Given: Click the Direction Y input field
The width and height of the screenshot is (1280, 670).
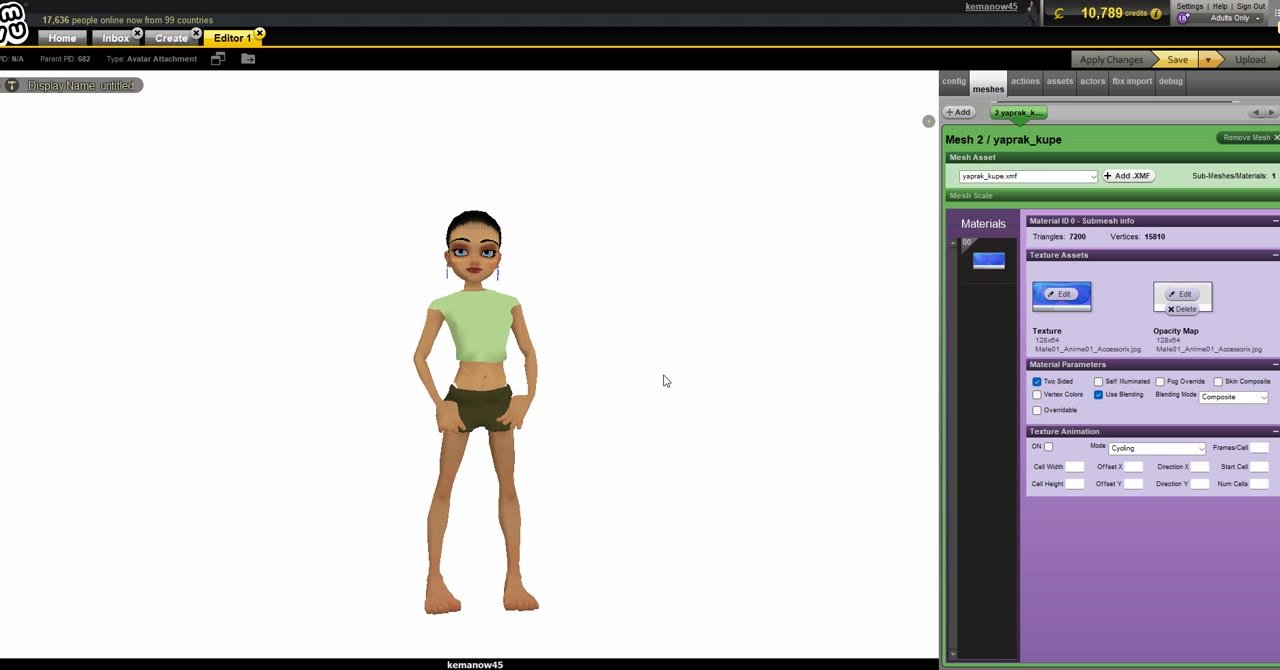Looking at the screenshot, I should point(1200,484).
